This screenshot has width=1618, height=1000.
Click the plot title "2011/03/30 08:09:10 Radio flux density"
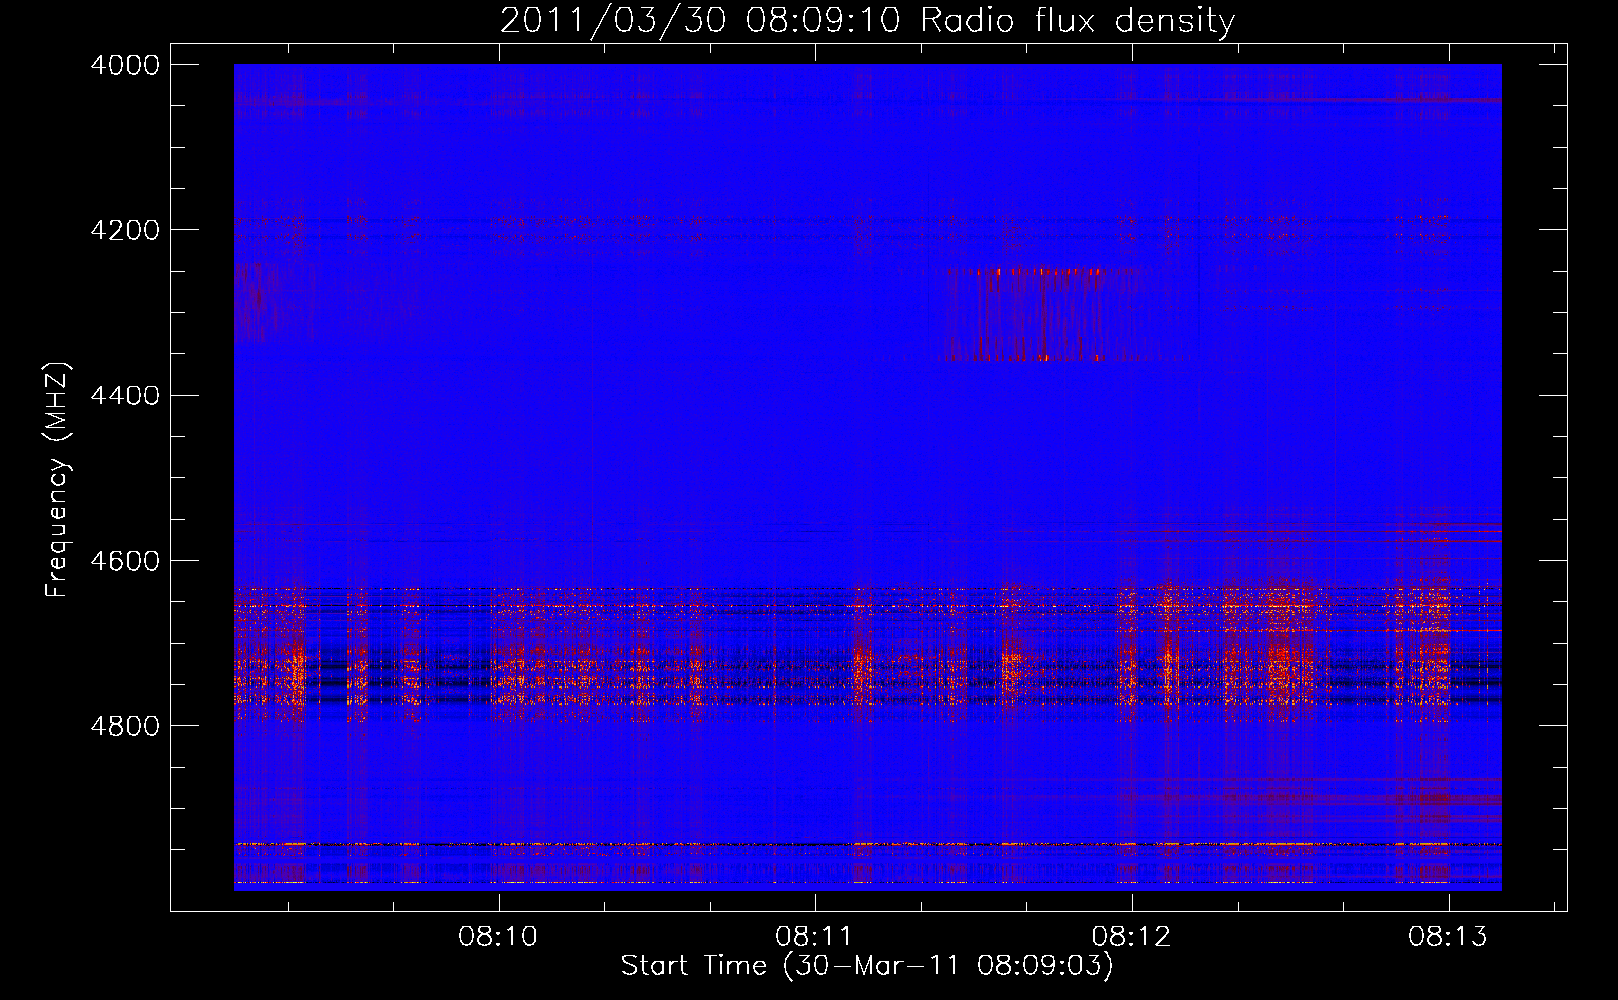tap(867, 20)
